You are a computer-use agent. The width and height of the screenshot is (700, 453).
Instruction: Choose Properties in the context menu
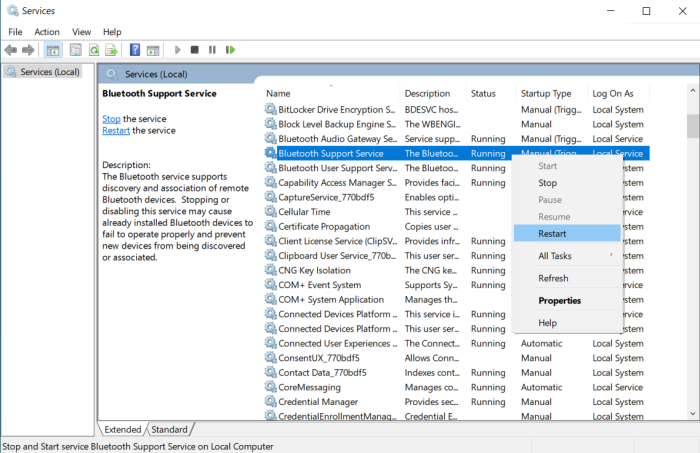click(x=567, y=300)
